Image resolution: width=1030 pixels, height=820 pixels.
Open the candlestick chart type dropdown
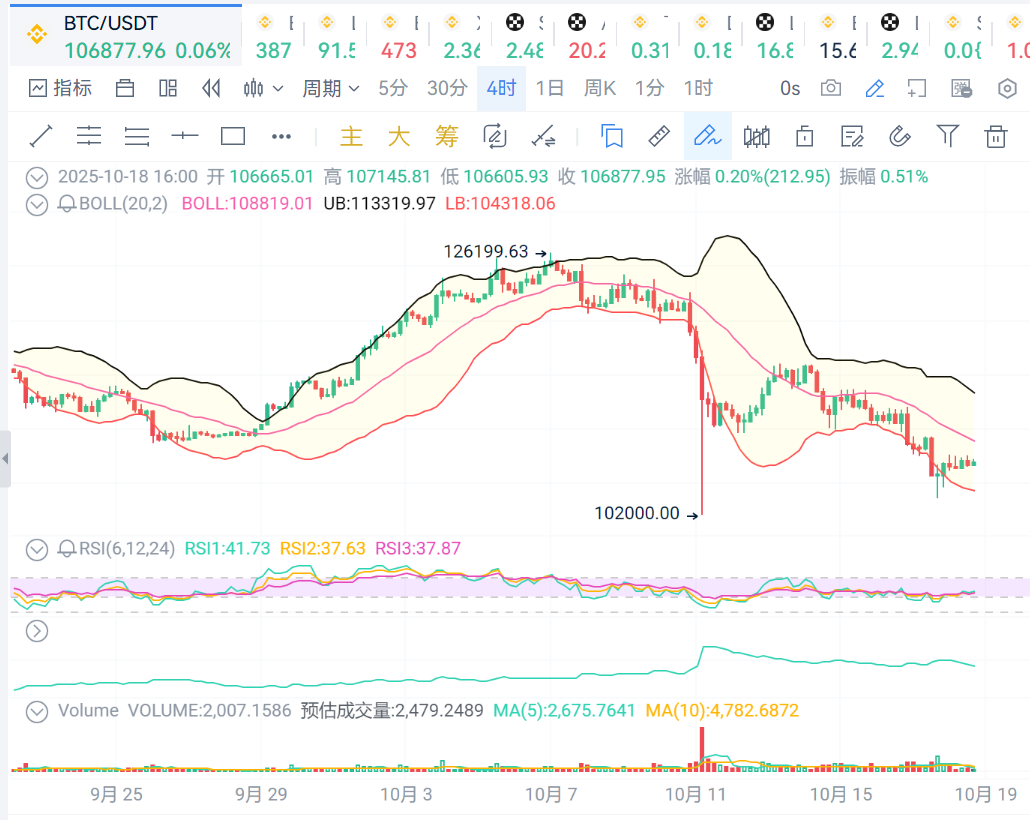[x=264, y=89]
